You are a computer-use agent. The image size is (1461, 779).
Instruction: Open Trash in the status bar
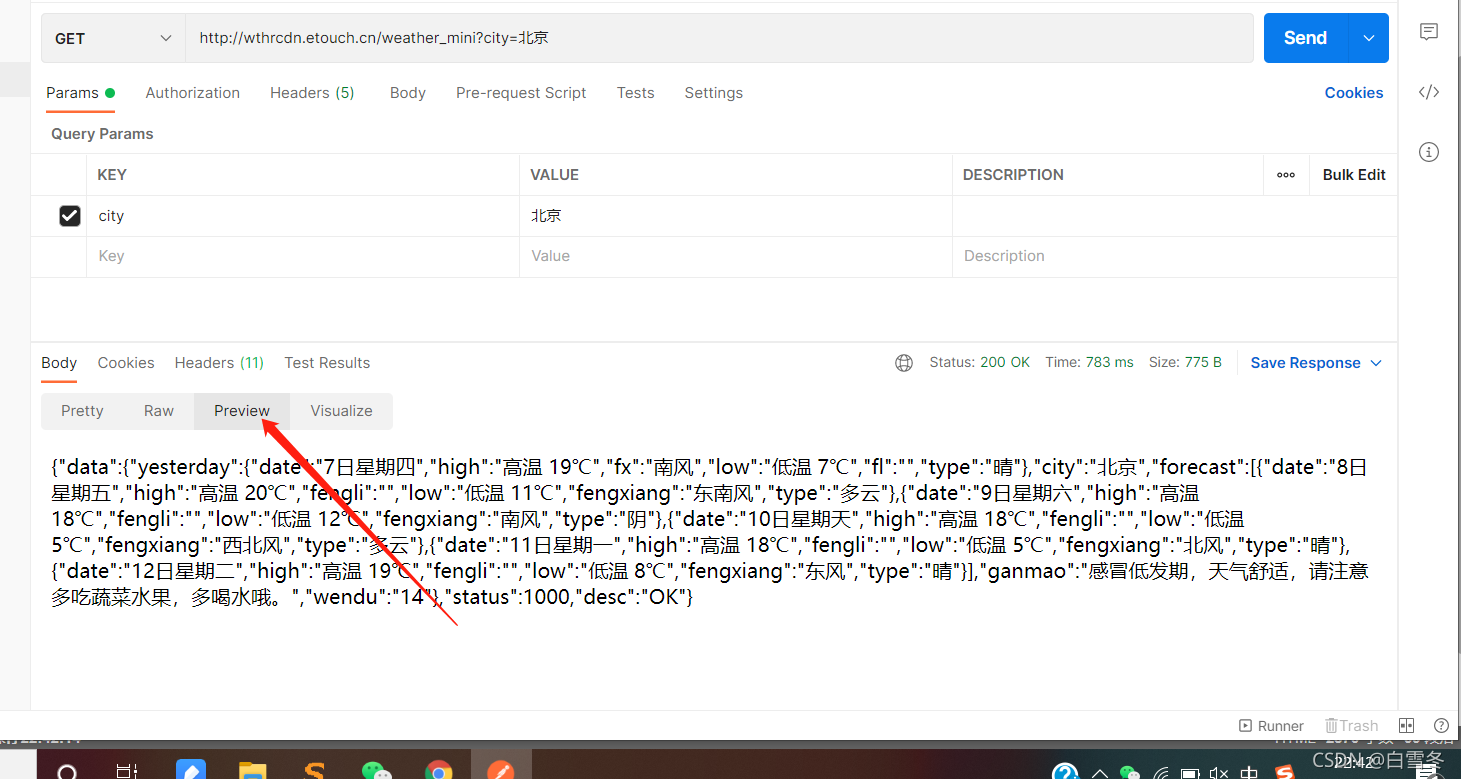[1351, 726]
